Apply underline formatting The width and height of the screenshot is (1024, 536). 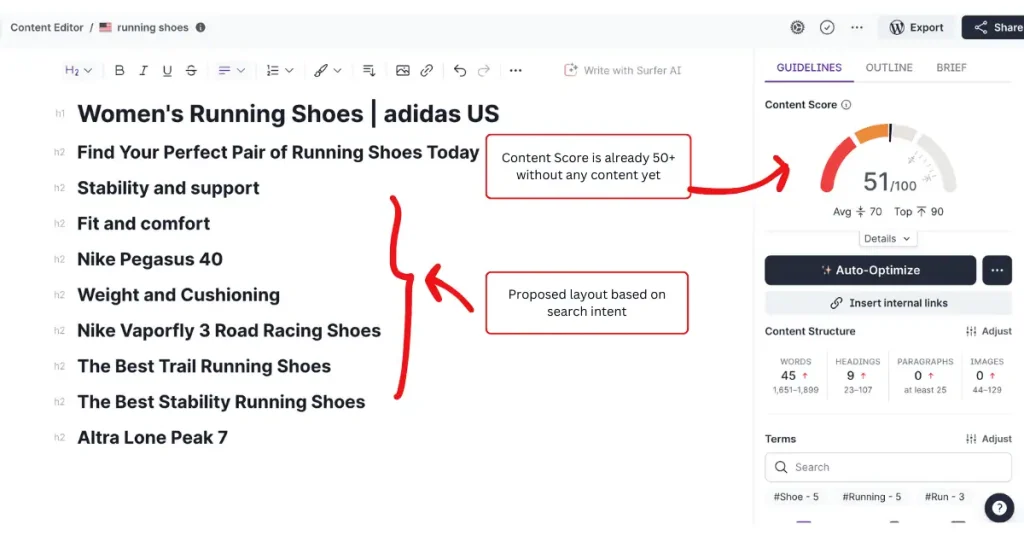[167, 71]
